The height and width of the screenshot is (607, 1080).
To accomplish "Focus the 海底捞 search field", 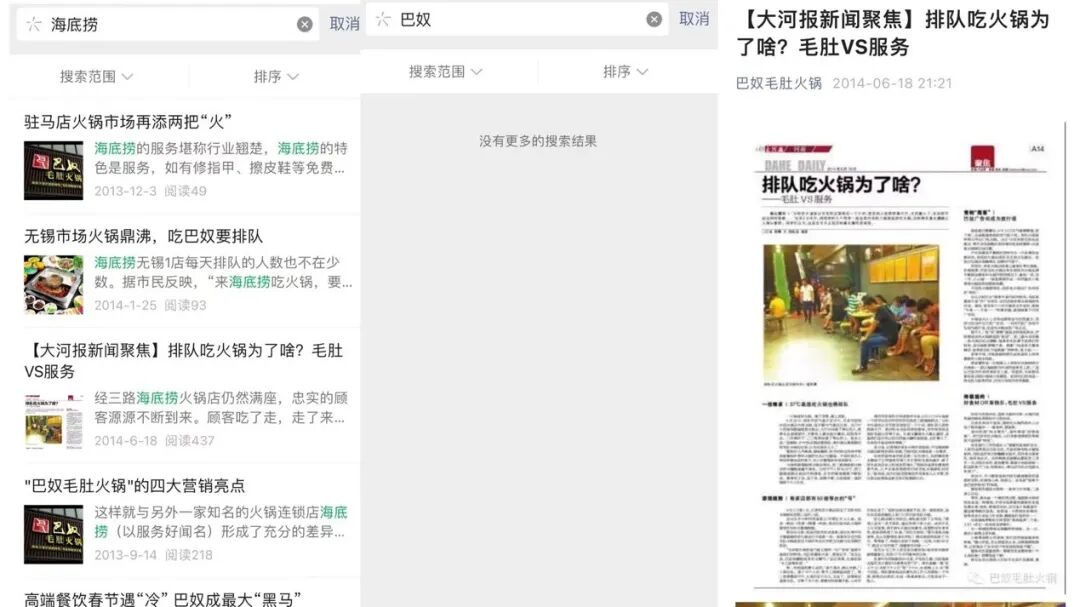I will coord(167,24).
